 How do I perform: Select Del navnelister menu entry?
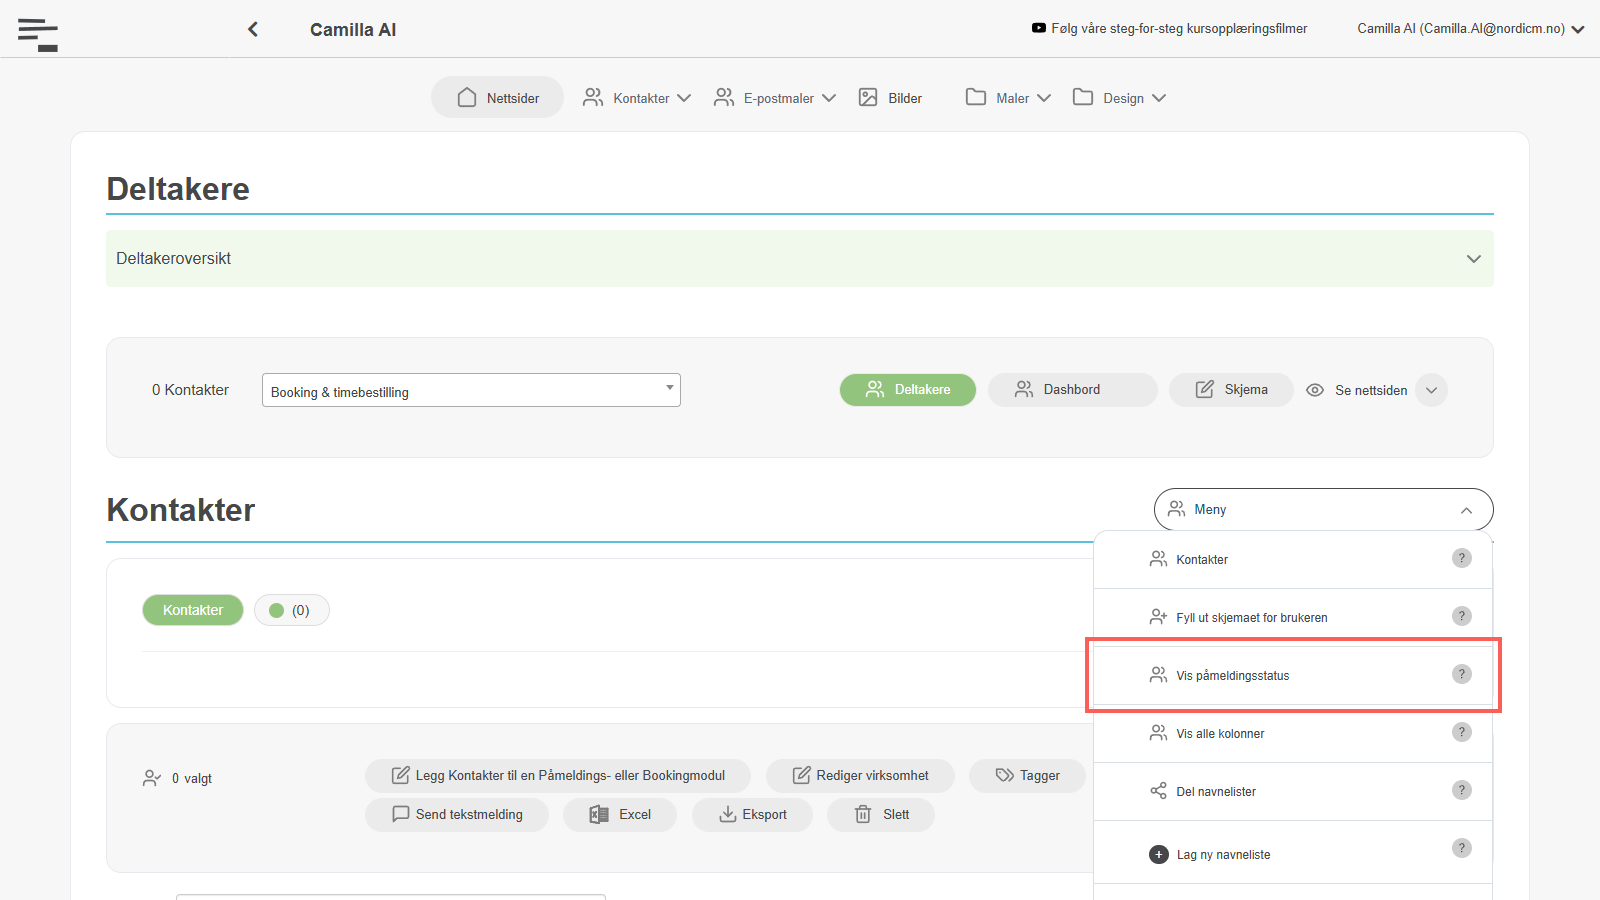(1293, 792)
